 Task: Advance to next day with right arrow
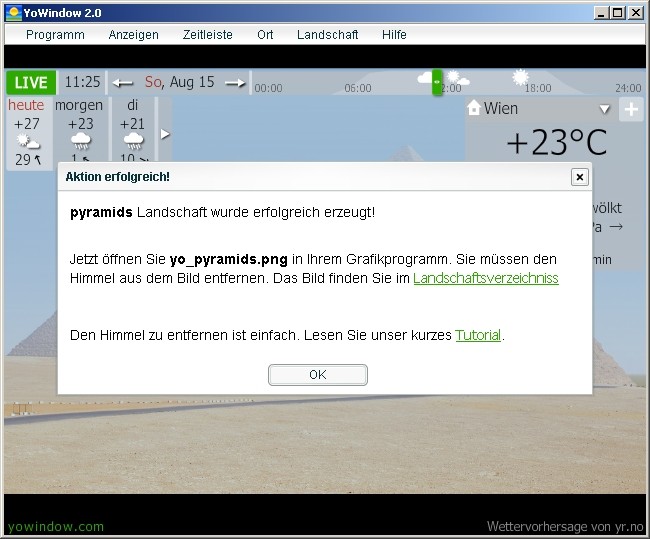pyautogui.click(x=235, y=83)
